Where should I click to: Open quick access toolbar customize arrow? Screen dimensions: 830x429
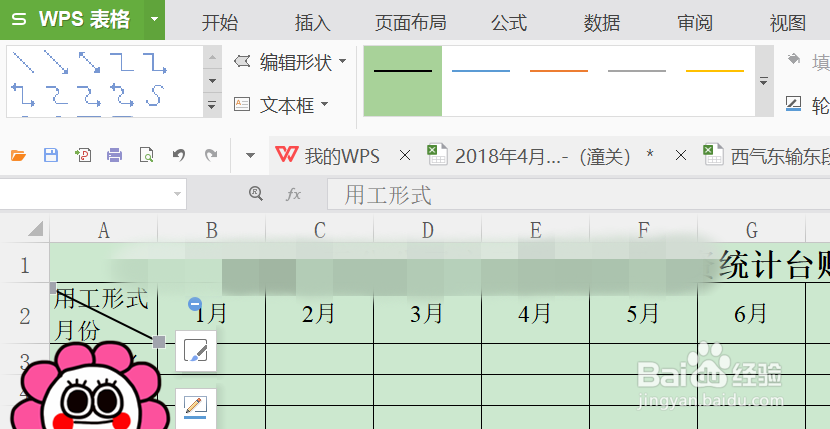pyautogui.click(x=250, y=155)
